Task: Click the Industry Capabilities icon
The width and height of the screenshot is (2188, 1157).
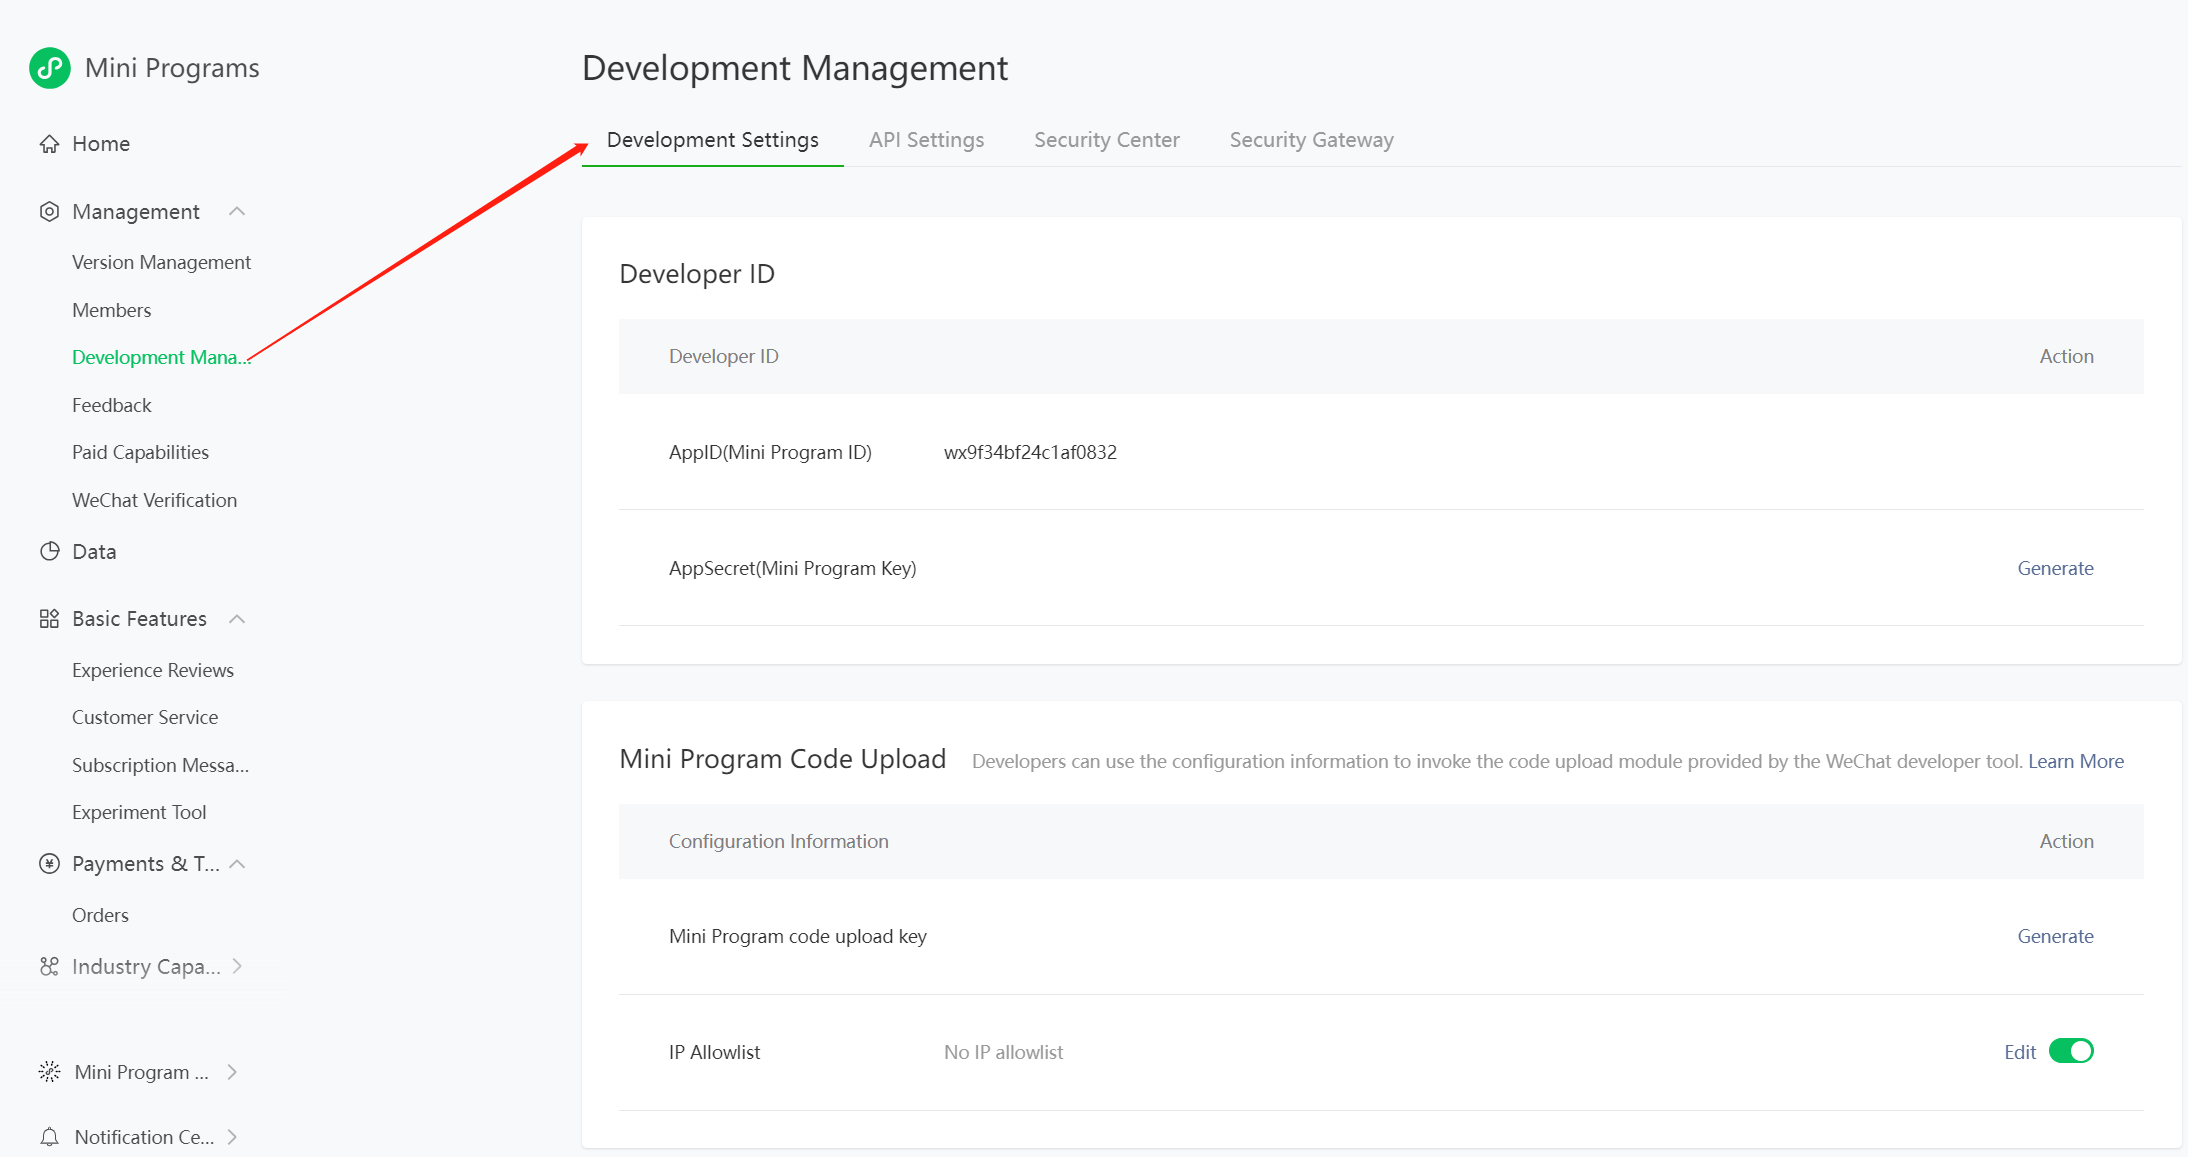Action: tap(49, 967)
